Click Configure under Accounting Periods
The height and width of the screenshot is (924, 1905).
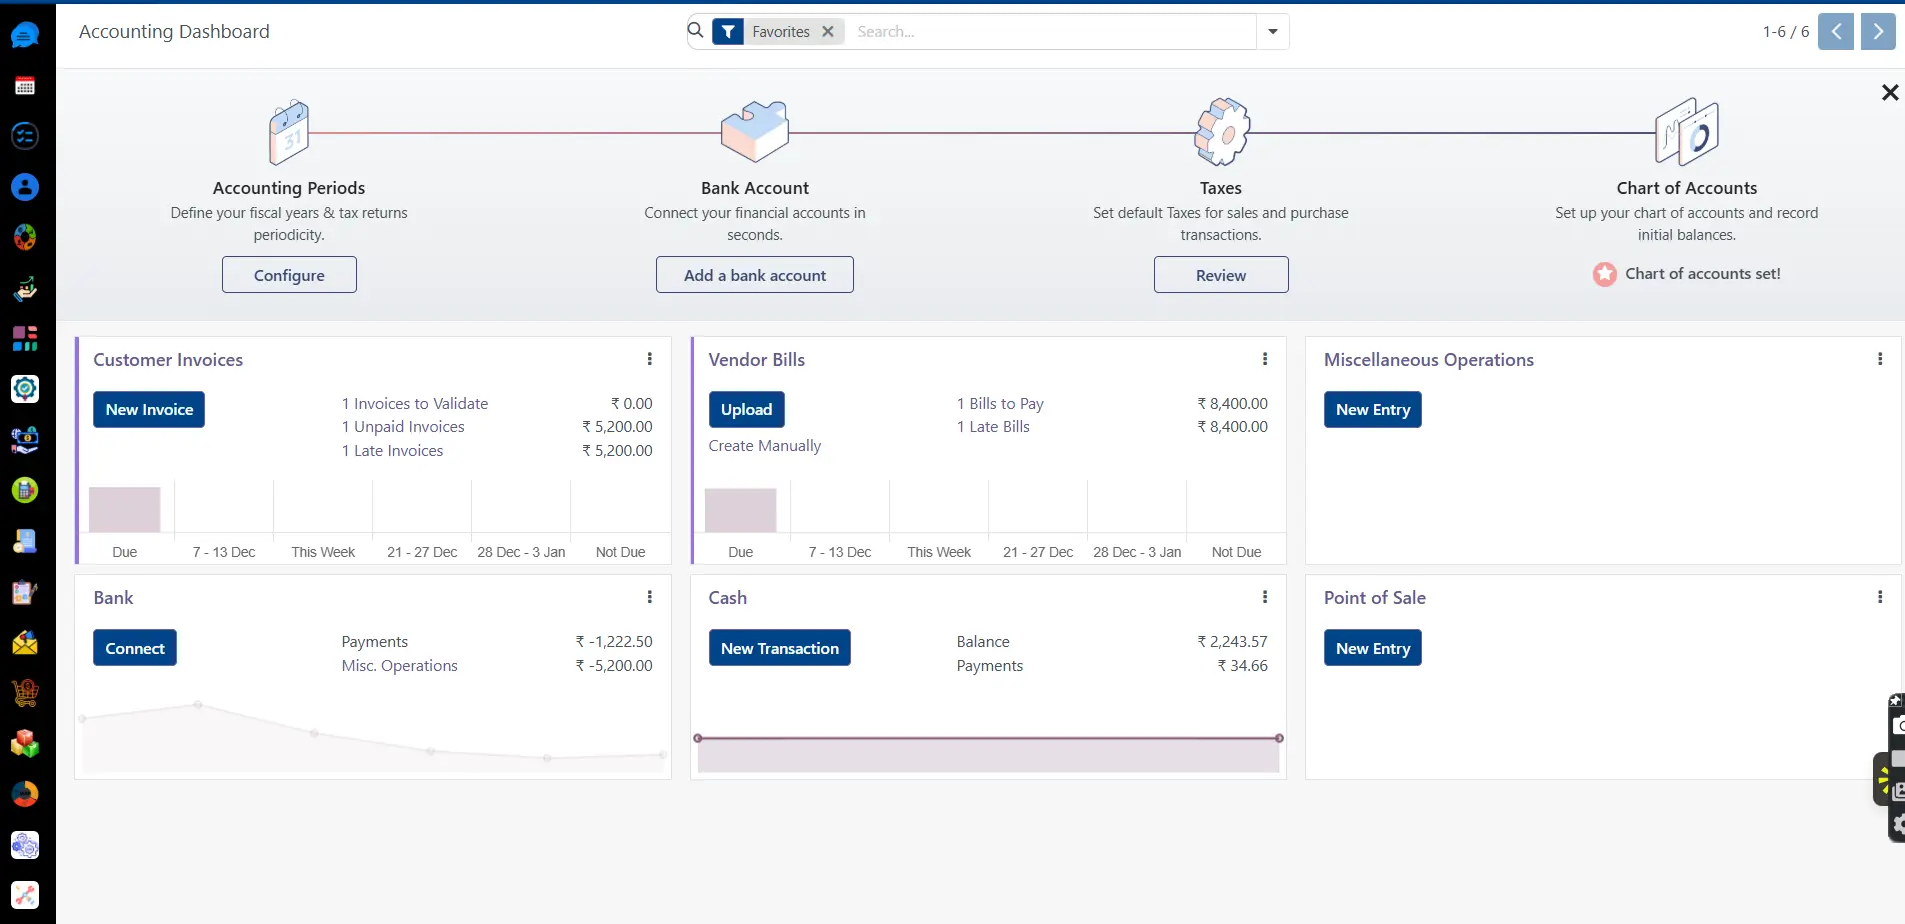(x=288, y=274)
